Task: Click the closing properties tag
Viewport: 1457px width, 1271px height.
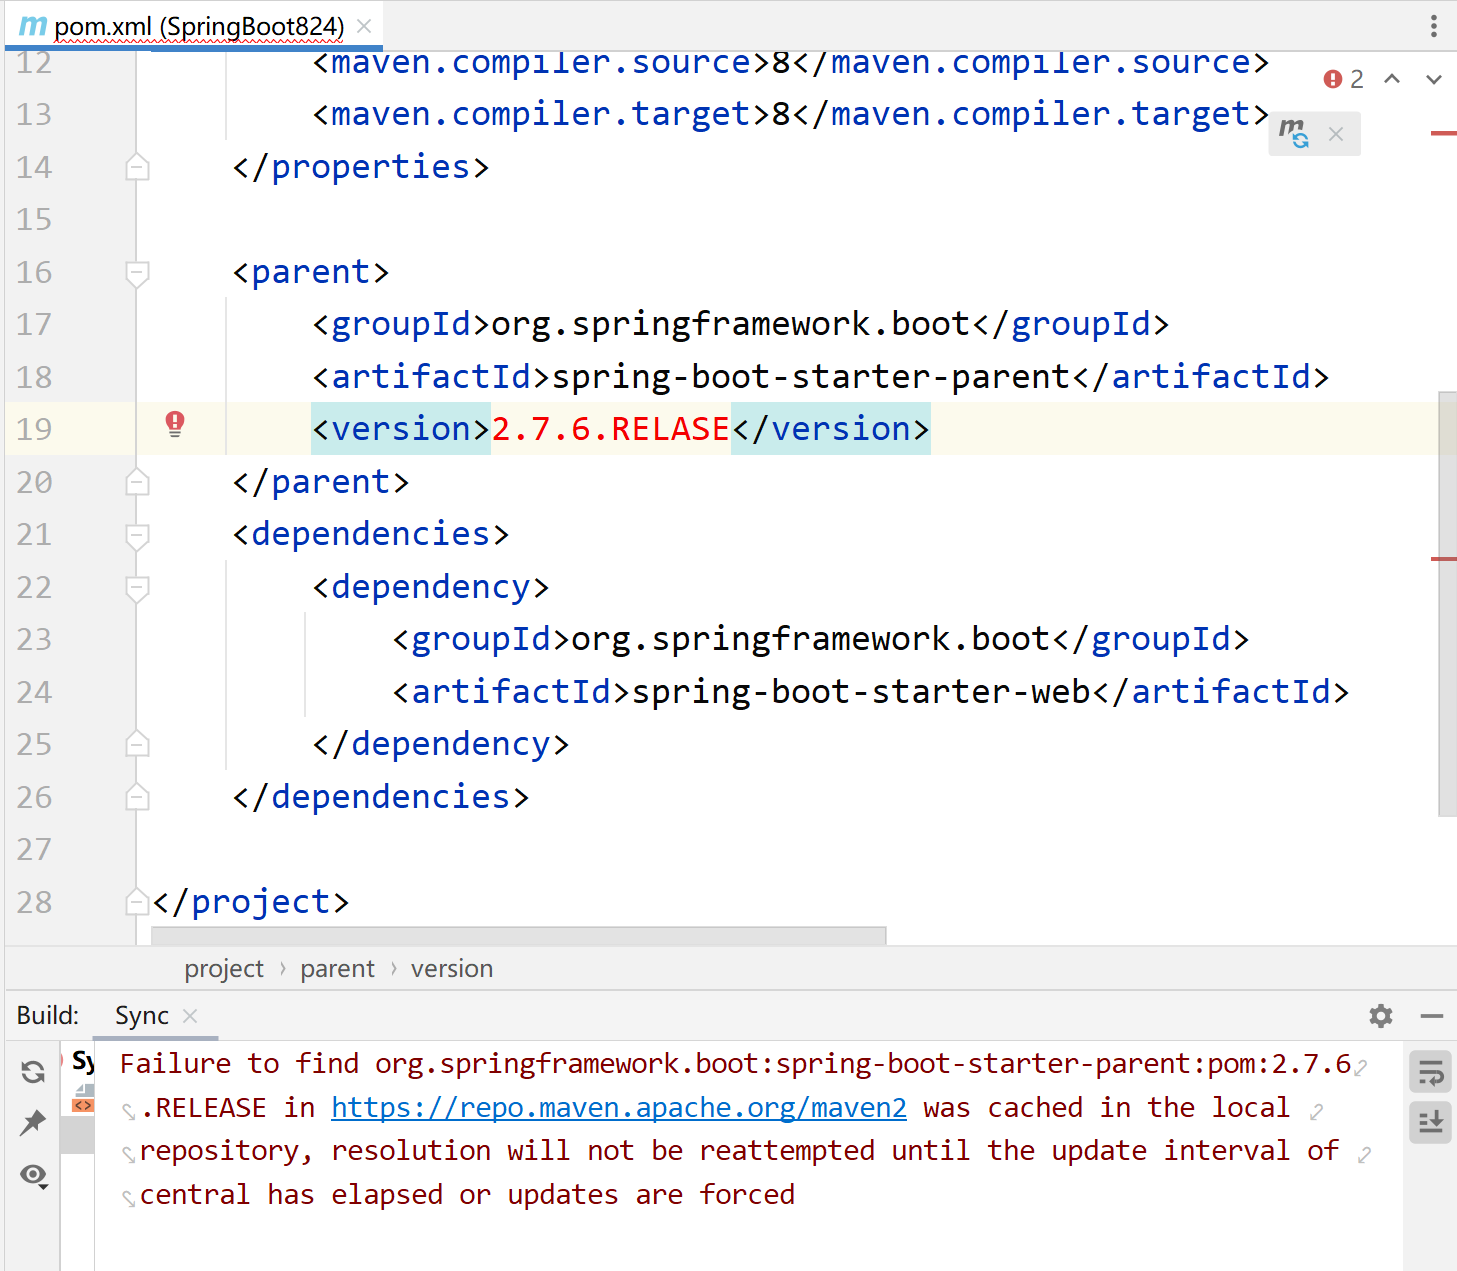Action: point(360,167)
